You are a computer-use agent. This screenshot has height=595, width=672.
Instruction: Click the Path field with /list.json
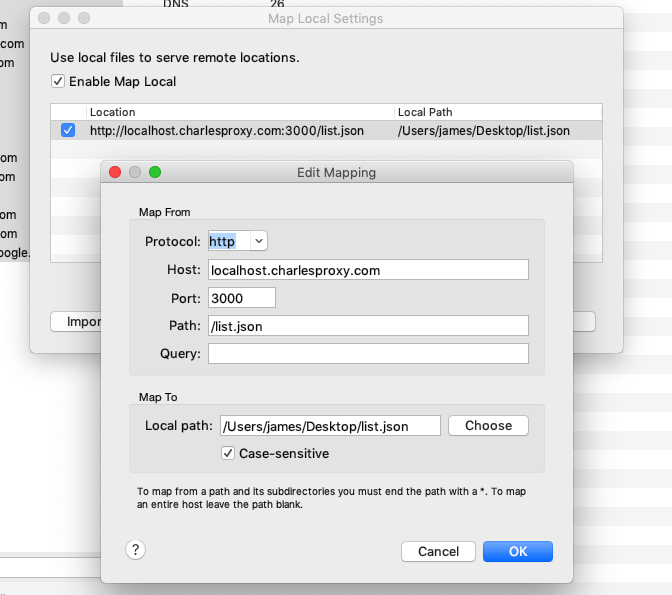(x=368, y=326)
